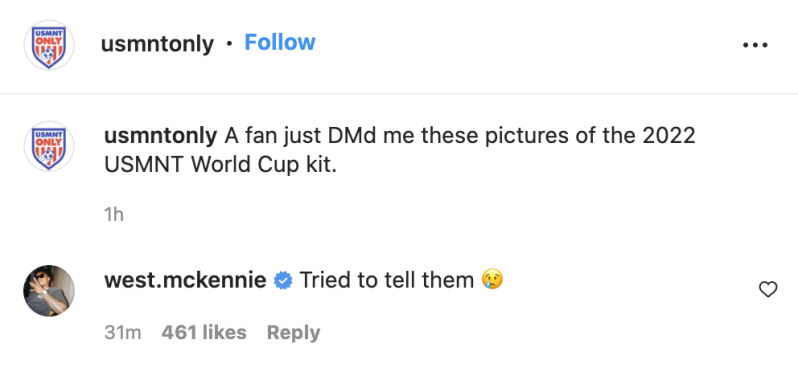This screenshot has height=368, width=798.
Task: Like west.mckennie's comment with the heart
Action: click(768, 289)
